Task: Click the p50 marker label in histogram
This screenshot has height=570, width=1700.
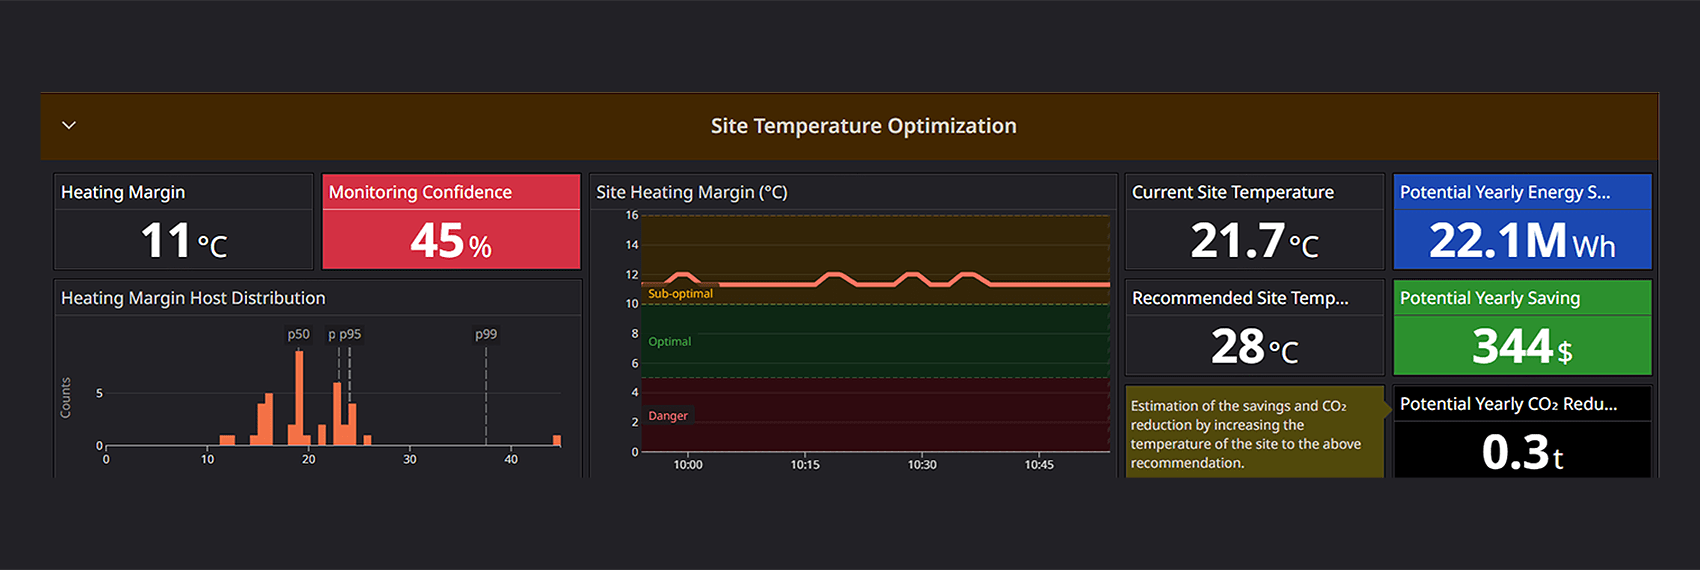Action: [298, 334]
